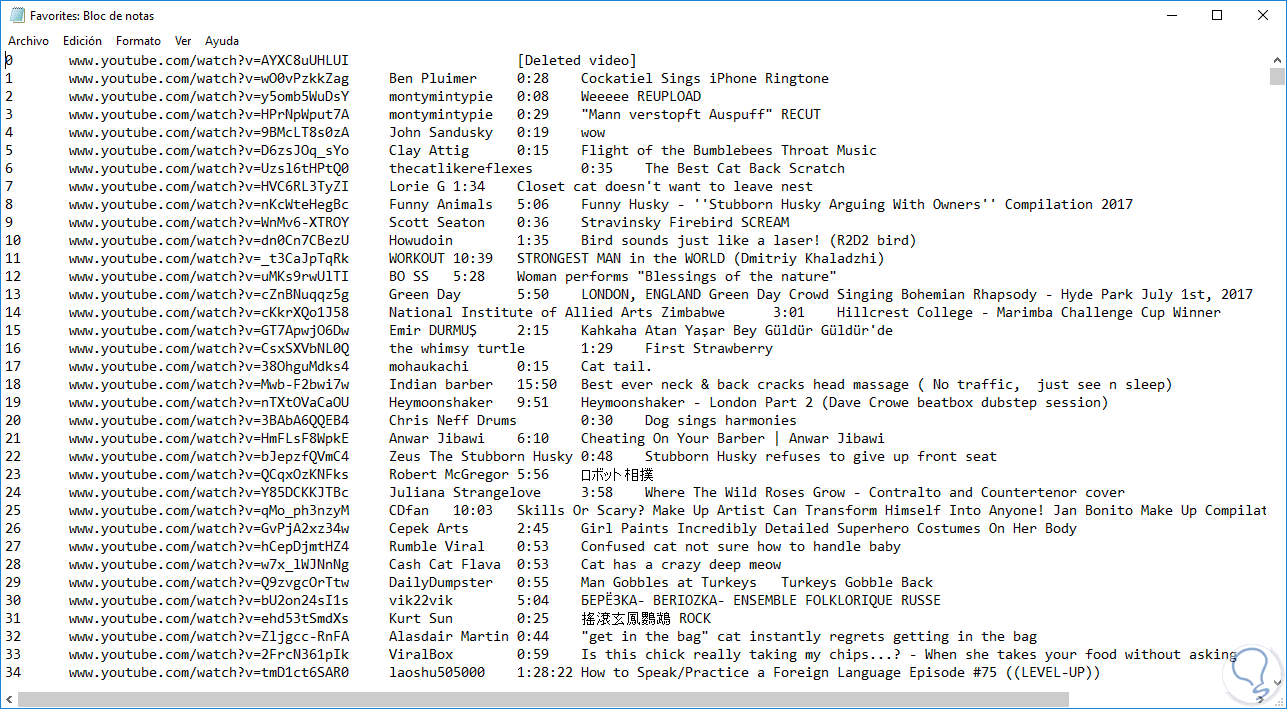This screenshot has width=1287, height=709.
Task: Click horizontal scrollbar left arrow
Action: coord(10,699)
